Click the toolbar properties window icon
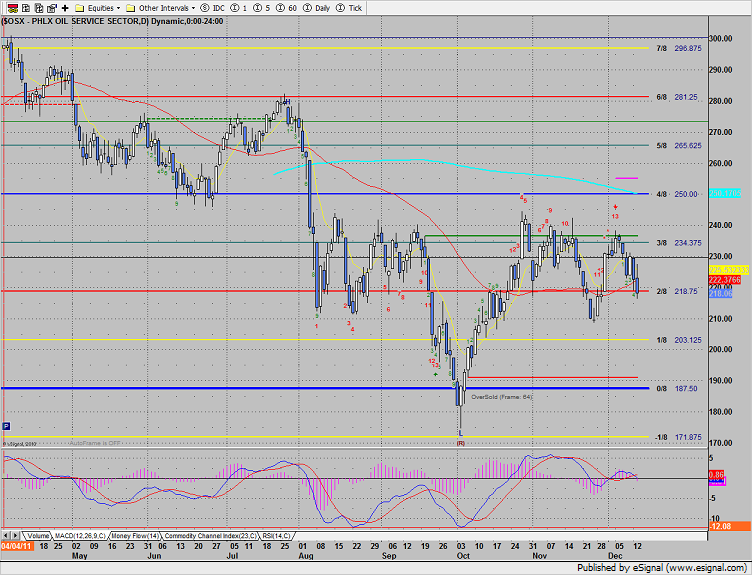 click(x=51, y=8)
